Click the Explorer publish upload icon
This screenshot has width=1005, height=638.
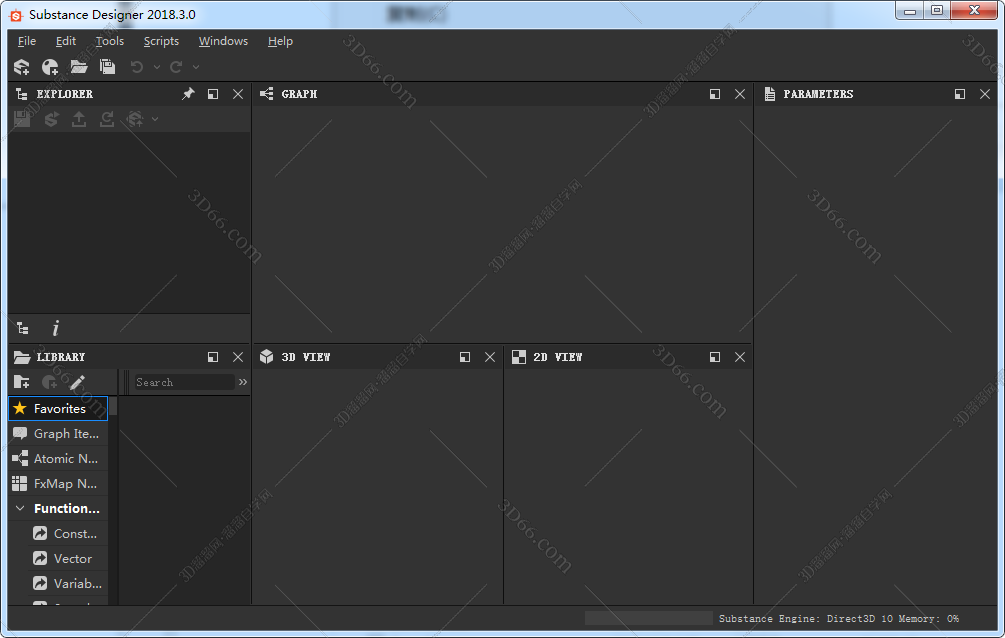79,119
